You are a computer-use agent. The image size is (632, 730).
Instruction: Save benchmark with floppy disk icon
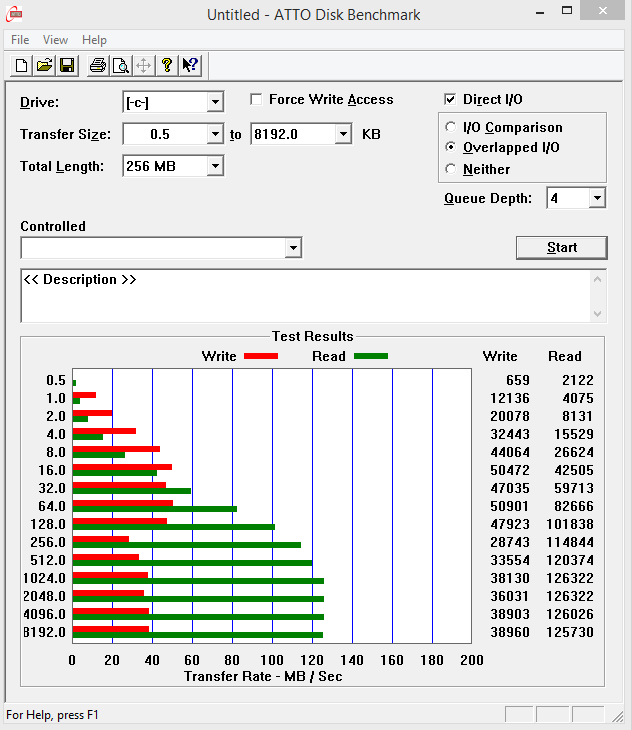click(x=67, y=65)
